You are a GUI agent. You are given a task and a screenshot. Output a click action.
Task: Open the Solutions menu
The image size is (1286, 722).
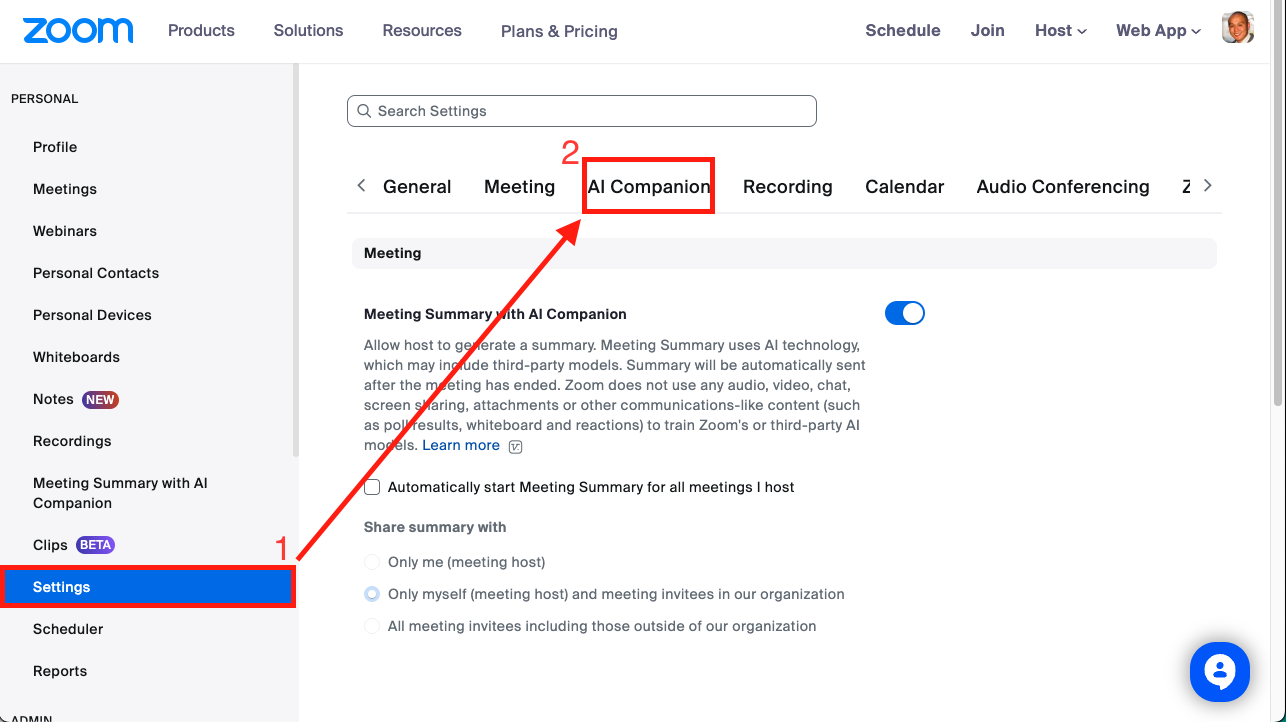[308, 30]
